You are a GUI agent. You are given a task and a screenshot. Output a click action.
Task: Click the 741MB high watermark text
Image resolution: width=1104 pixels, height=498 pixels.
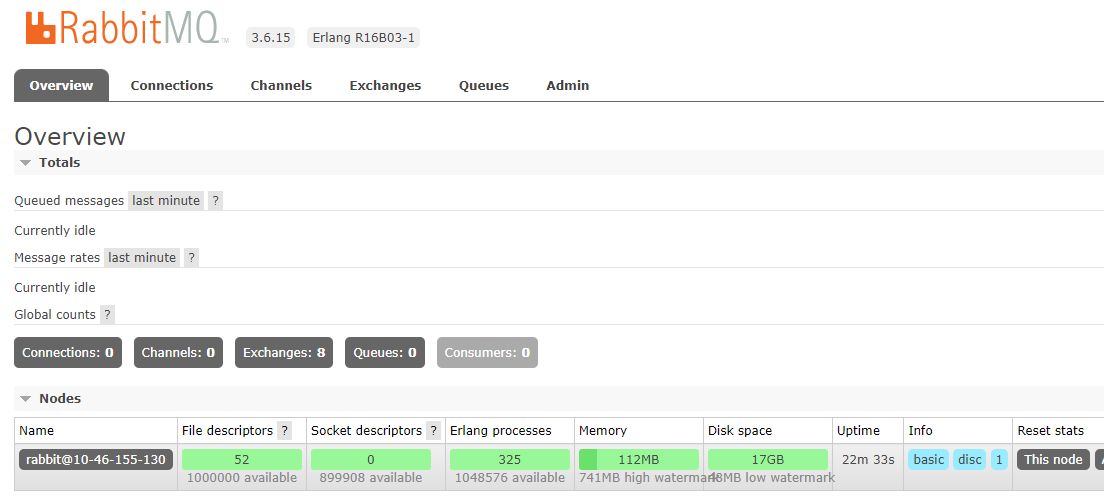(647, 478)
